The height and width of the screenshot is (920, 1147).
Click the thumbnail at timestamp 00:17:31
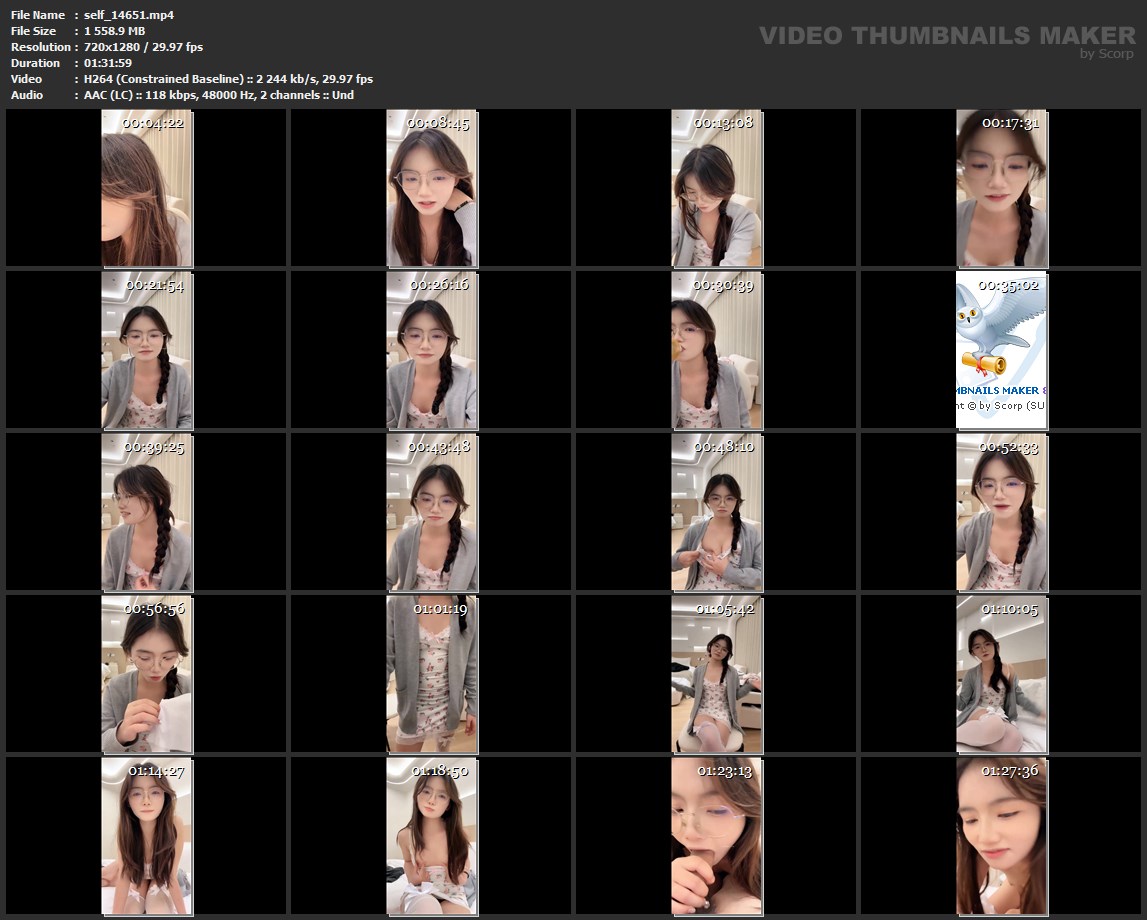click(1001, 188)
